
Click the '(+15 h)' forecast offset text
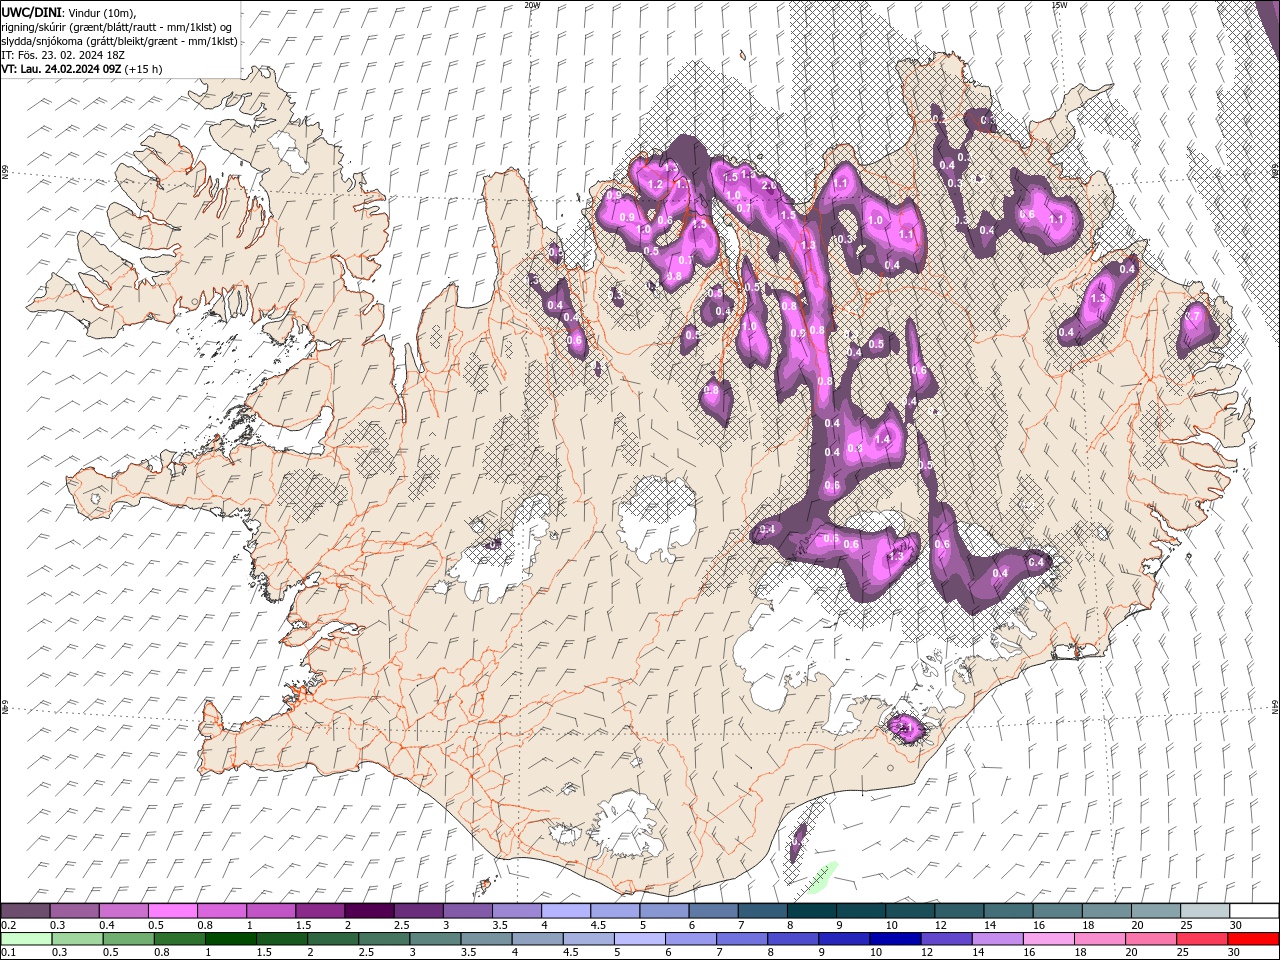click(144, 69)
